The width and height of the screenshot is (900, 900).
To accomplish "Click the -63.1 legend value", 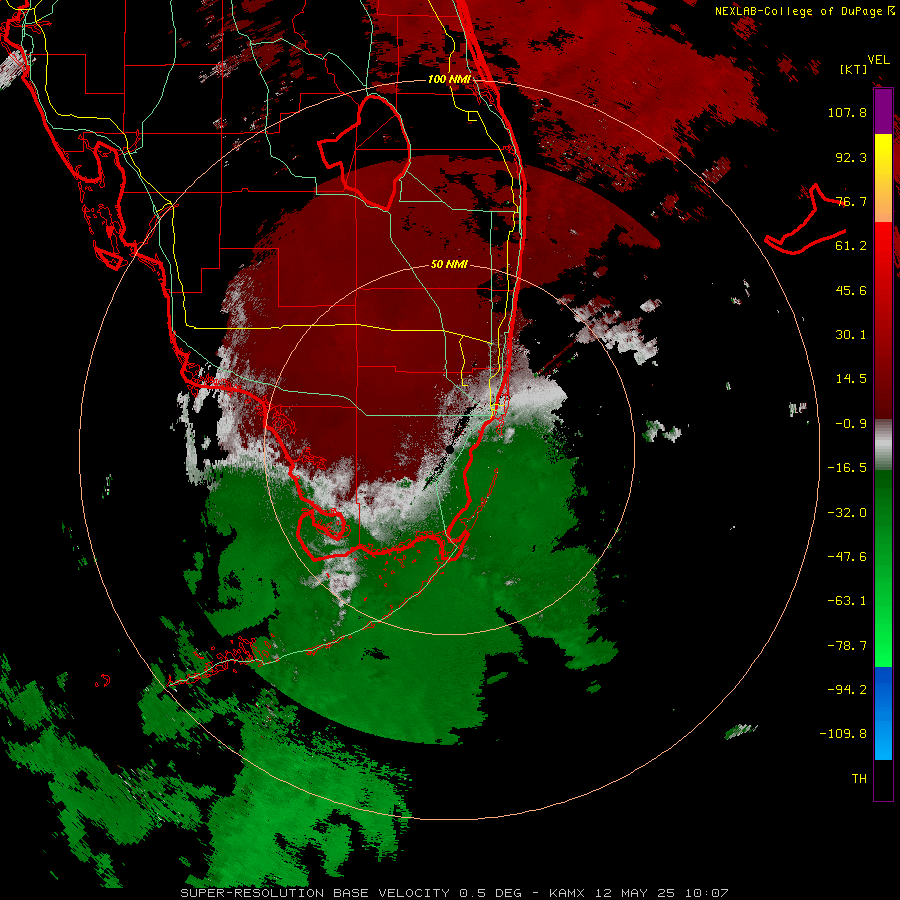I will [847, 601].
